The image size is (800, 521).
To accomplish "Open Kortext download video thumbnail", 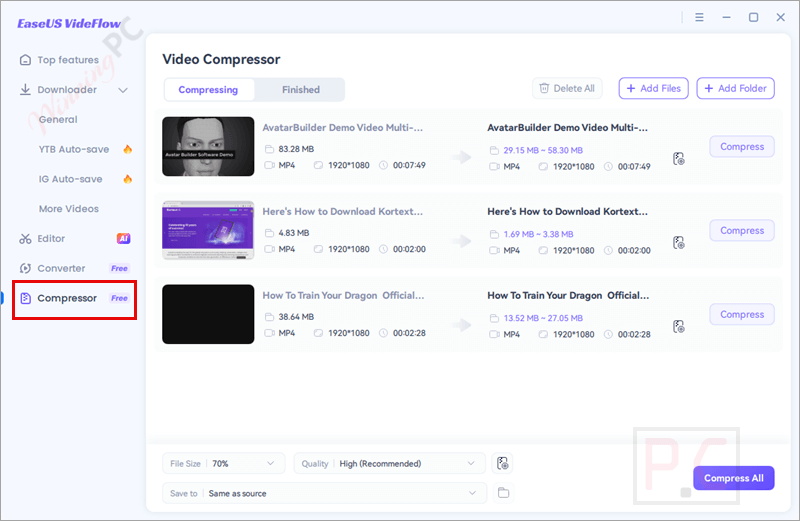I will 208,230.
